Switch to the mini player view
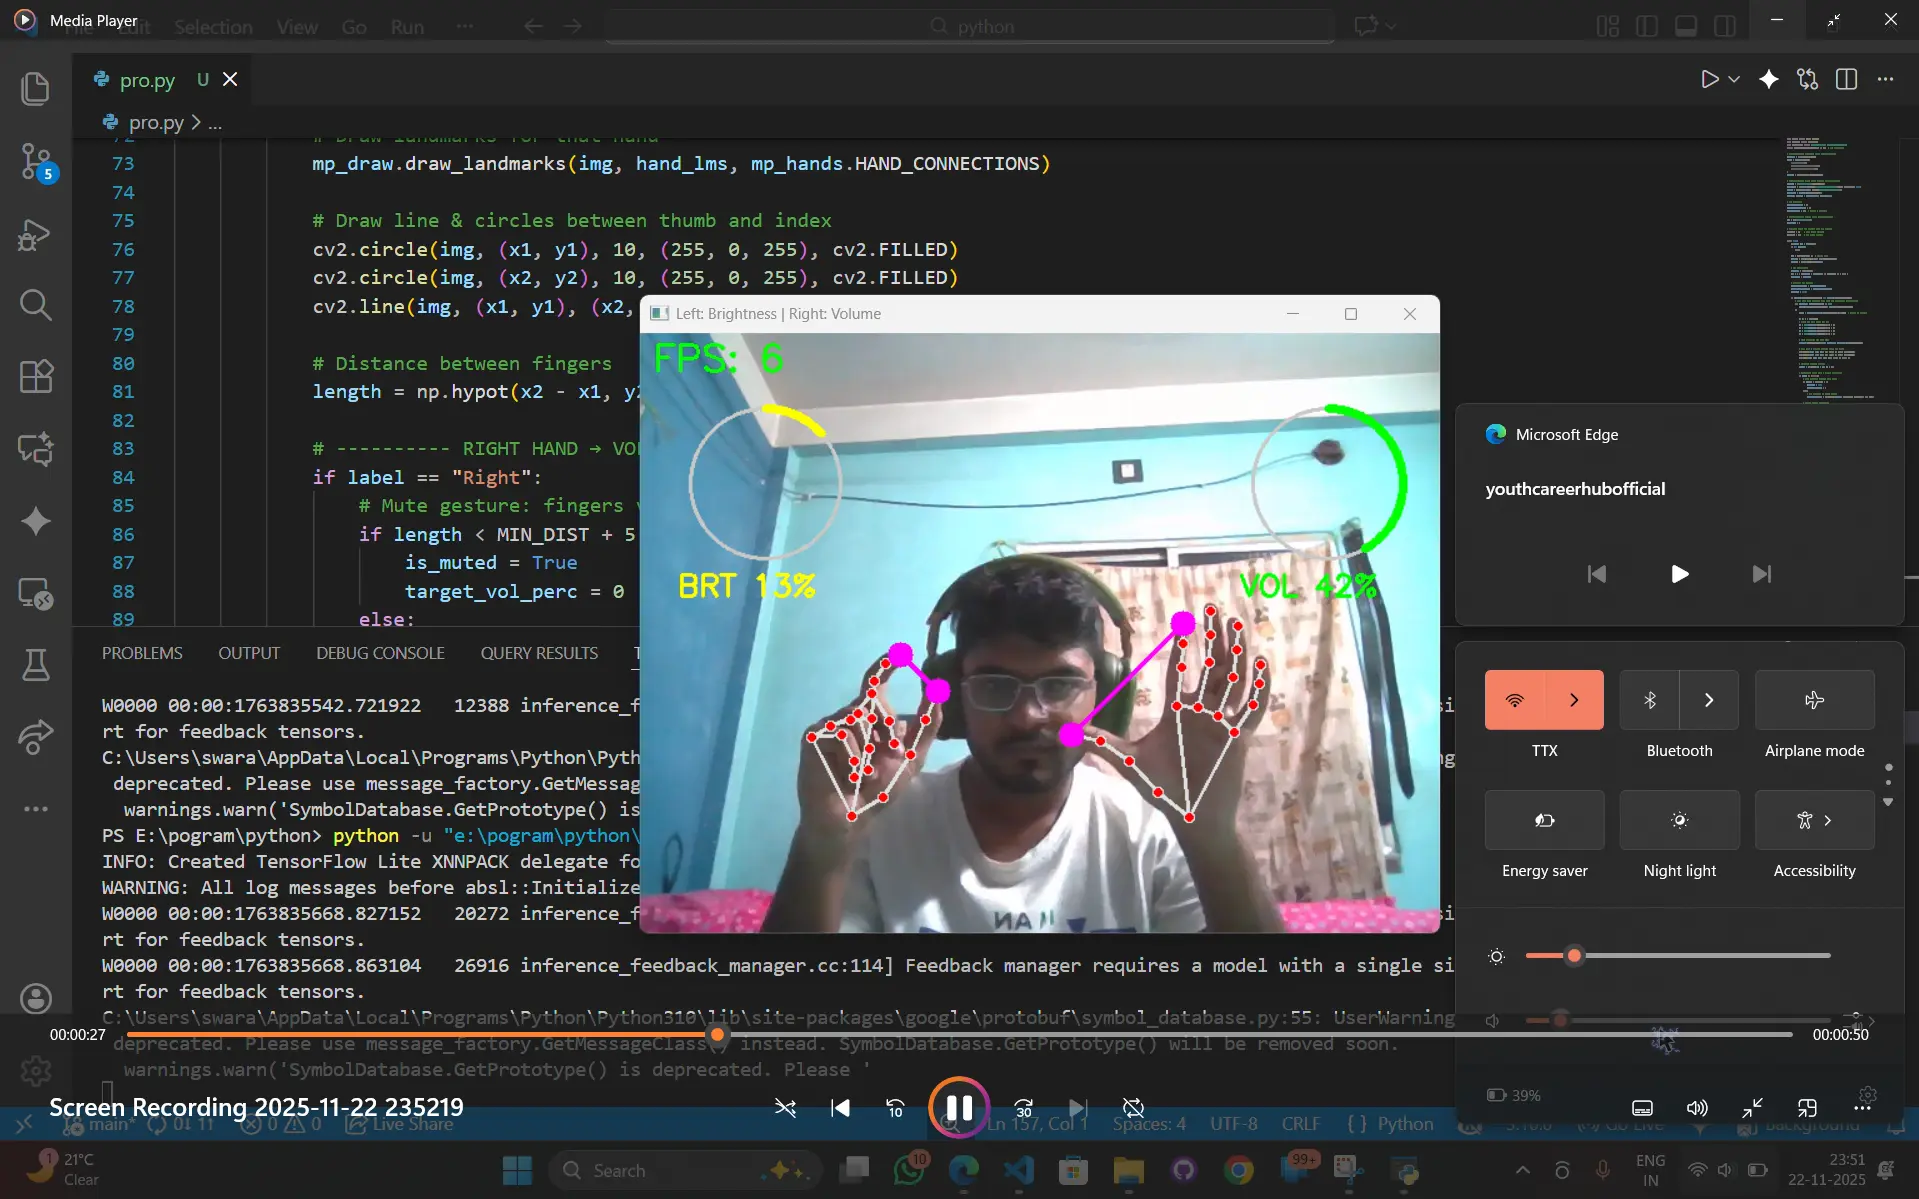 click(x=1807, y=1107)
